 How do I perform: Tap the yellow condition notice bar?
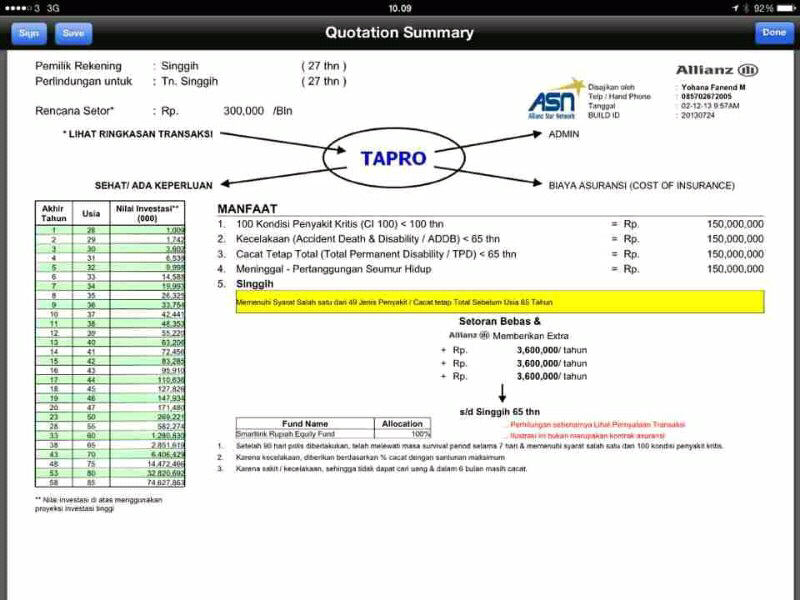[x=499, y=302]
